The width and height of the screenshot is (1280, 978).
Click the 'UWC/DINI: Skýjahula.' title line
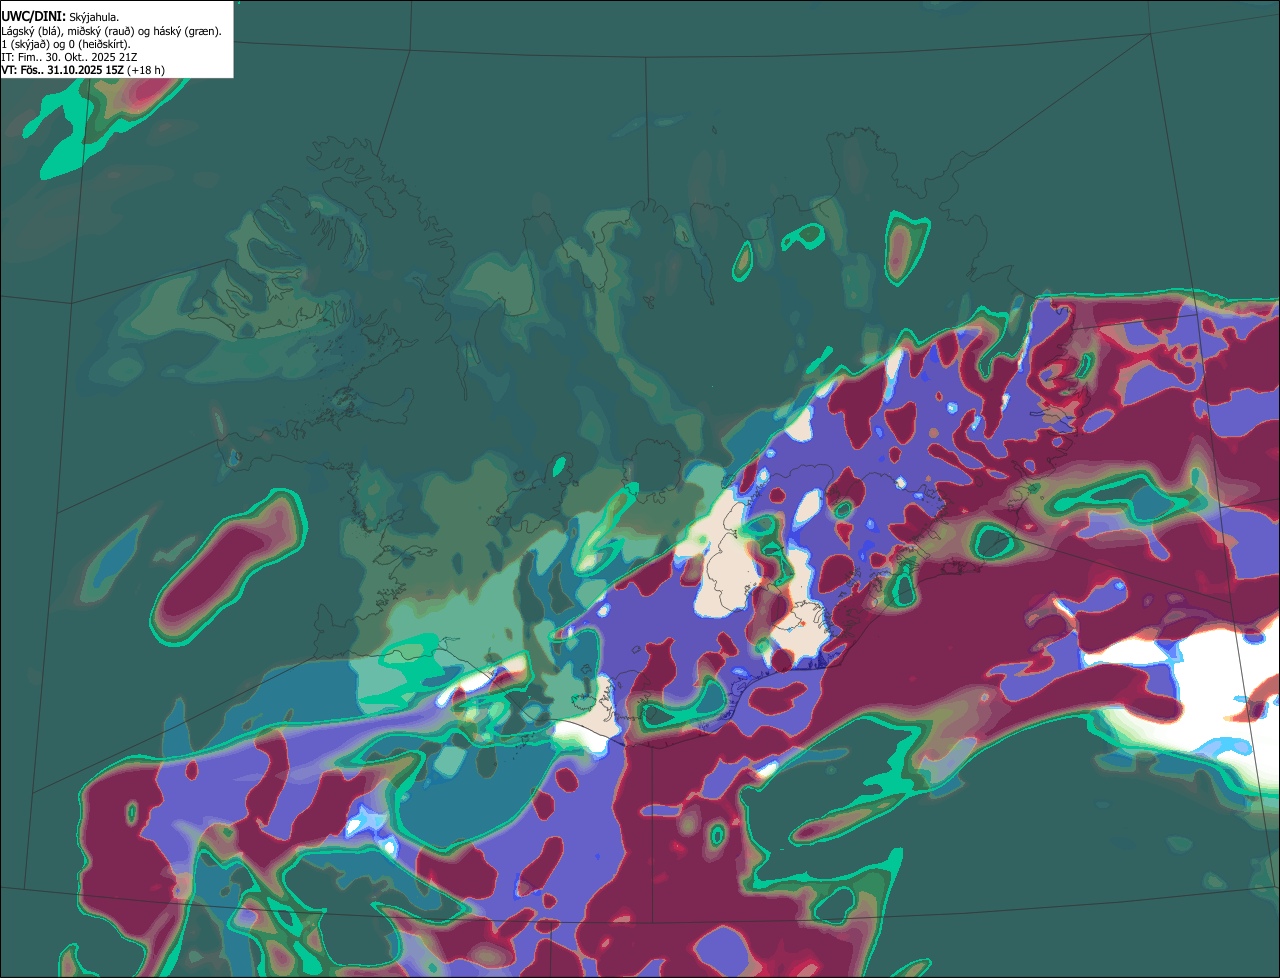[x=60, y=16]
